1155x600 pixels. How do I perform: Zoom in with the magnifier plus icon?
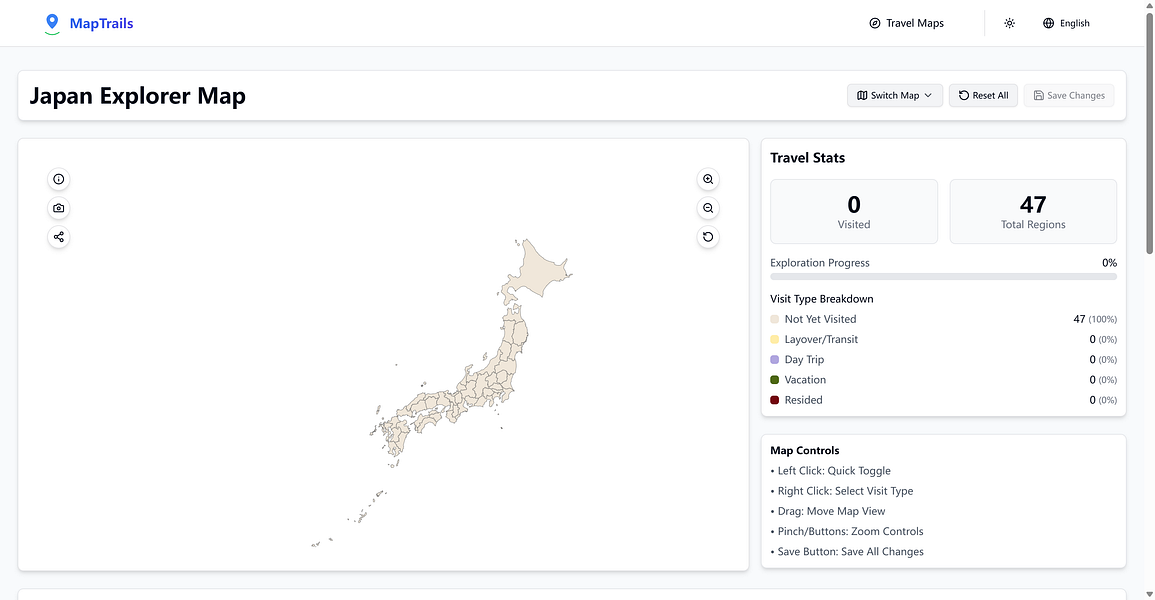[x=708, y=179]
